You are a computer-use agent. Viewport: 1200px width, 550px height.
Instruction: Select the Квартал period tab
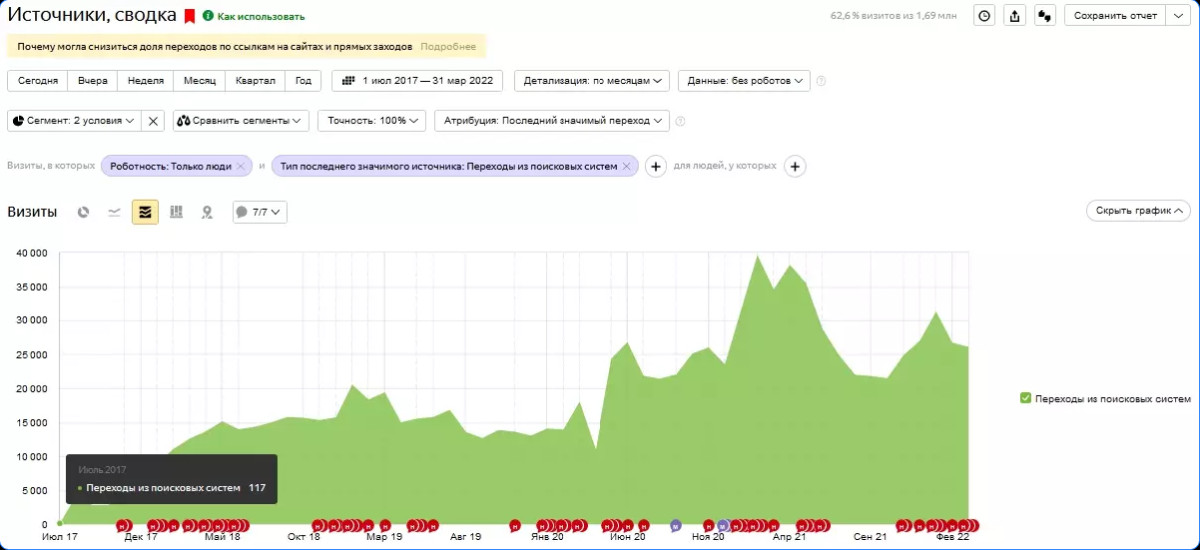pos(256,81)
